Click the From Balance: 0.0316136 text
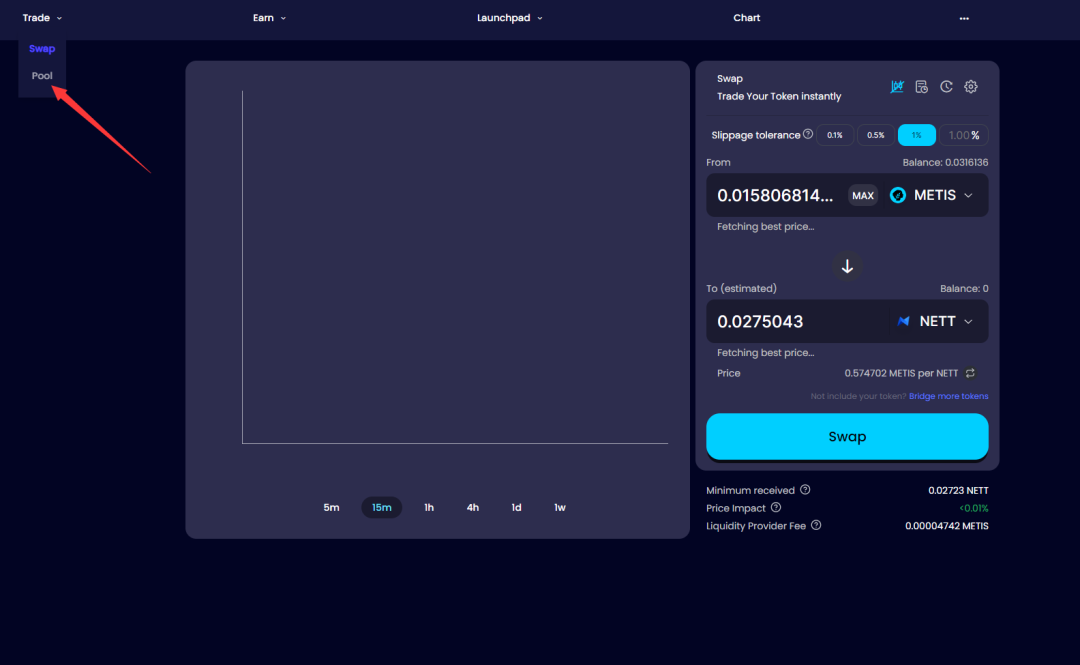The image size is (1080, 665). 945,163
